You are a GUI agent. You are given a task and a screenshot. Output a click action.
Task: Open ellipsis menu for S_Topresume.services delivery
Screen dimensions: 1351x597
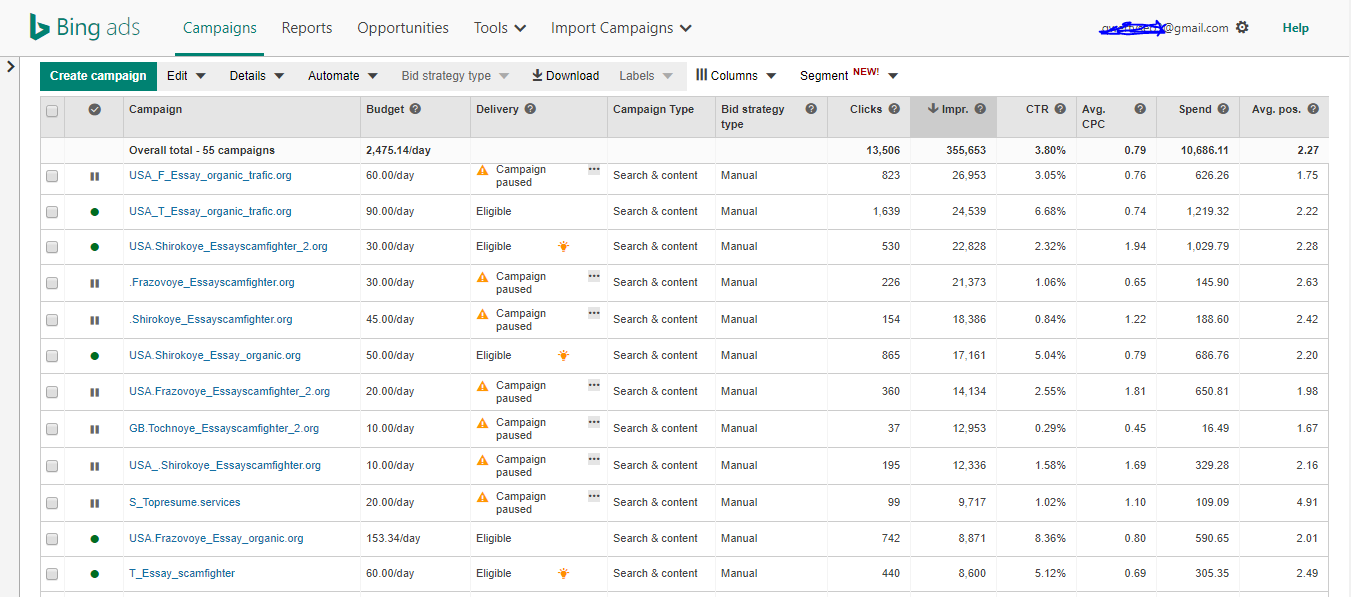point(594,496)
